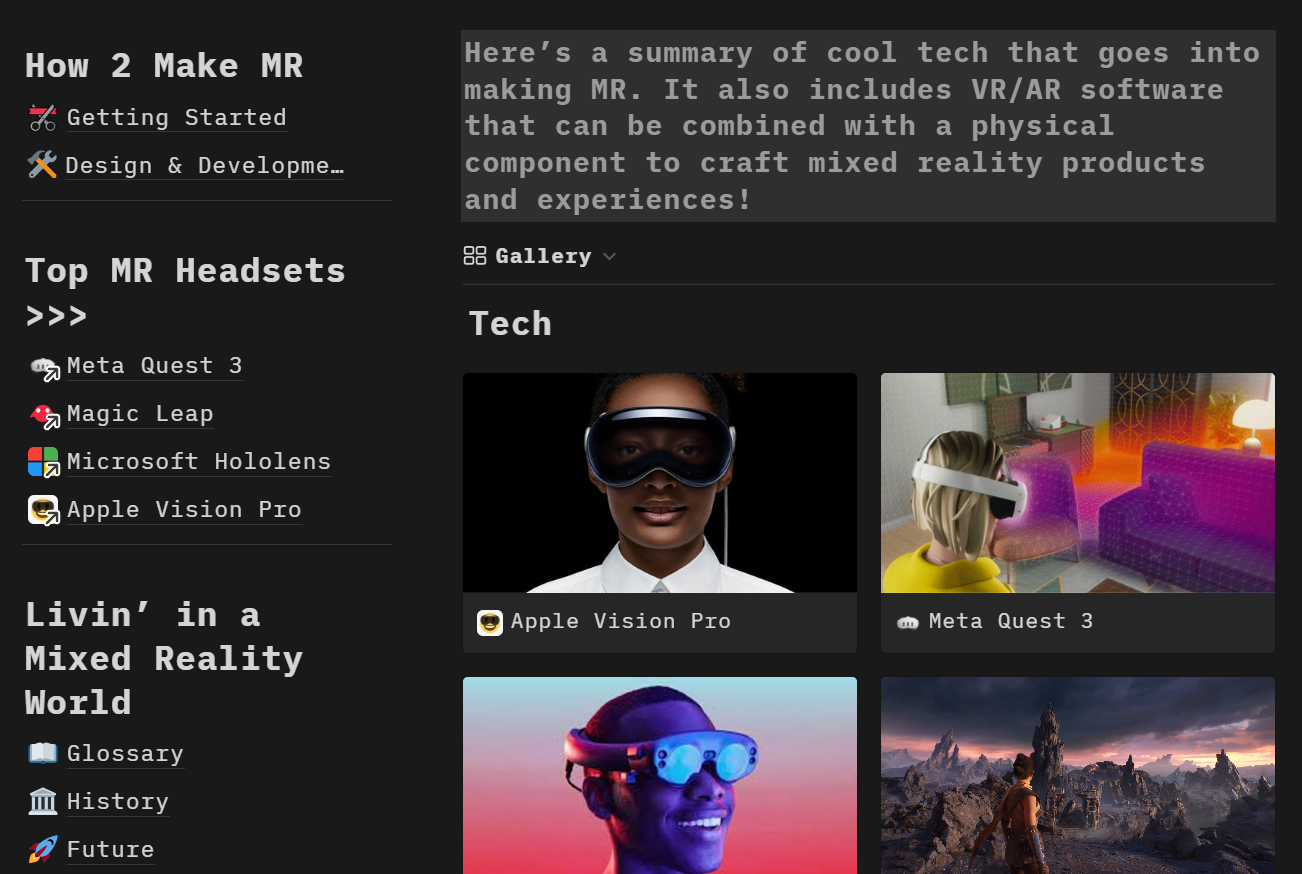
Task: Expand the Gallery view dropdown chevron
Action: tap(609, 257)
